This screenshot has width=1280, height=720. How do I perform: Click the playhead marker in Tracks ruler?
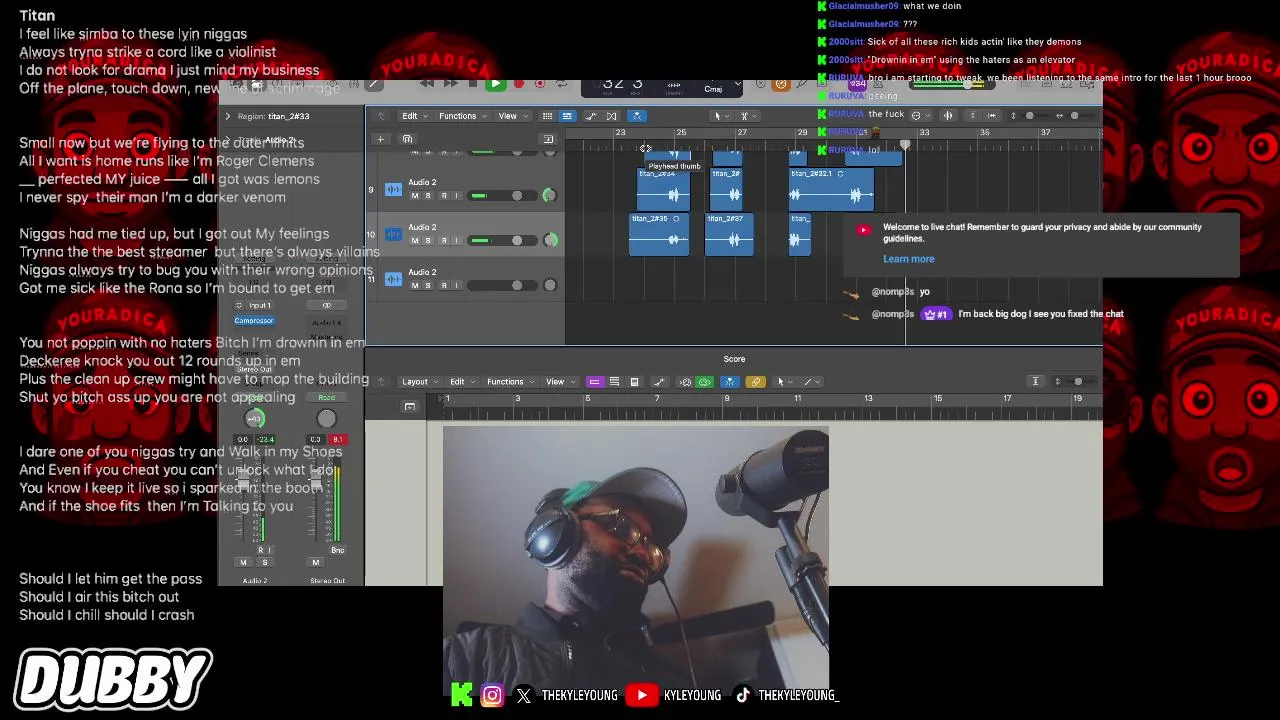click(x=906, y=147)
